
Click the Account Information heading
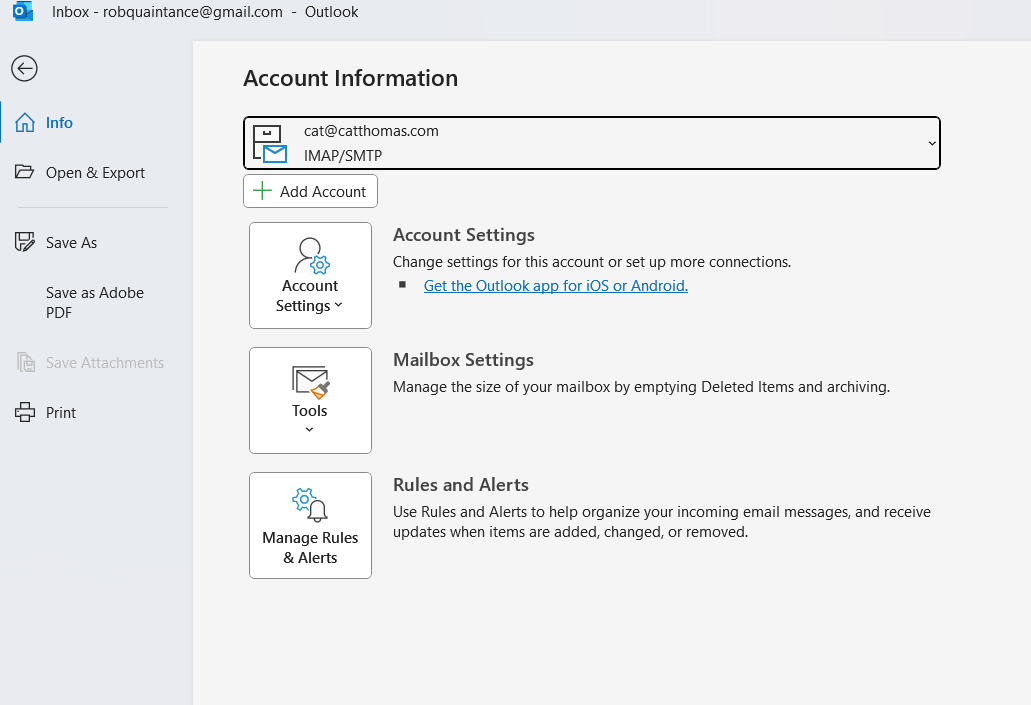(x=350, y=78)
